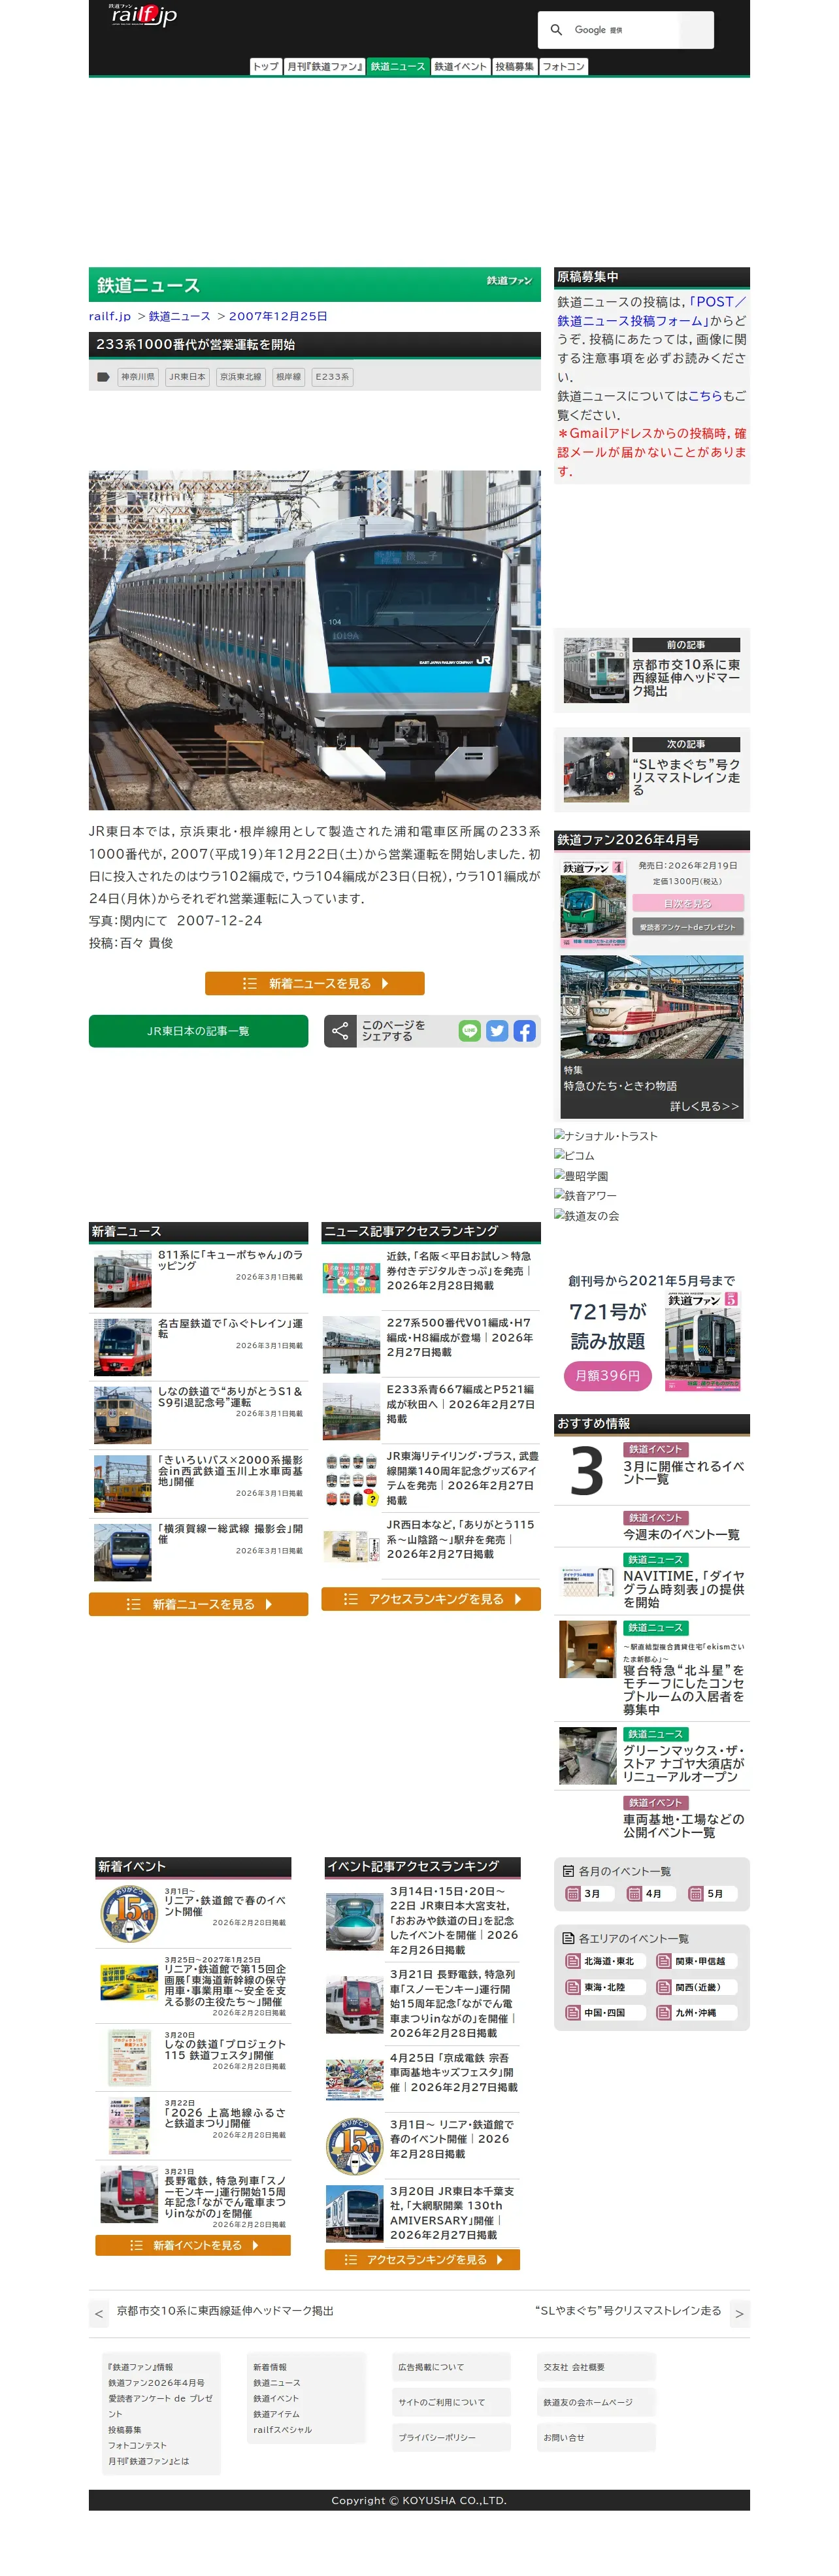Click 2007年12月25日 breadcrumb link

278,316
